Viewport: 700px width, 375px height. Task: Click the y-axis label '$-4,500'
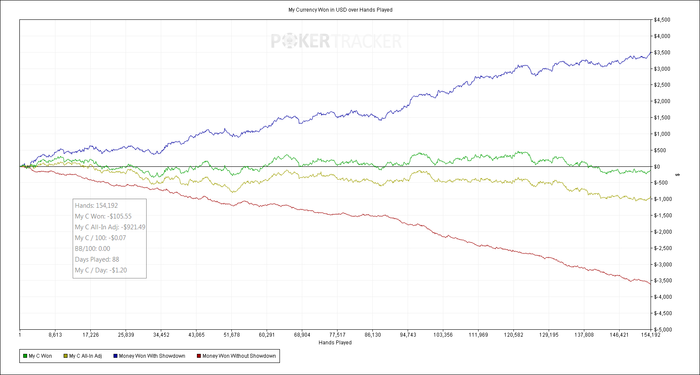tap(662, 313)
